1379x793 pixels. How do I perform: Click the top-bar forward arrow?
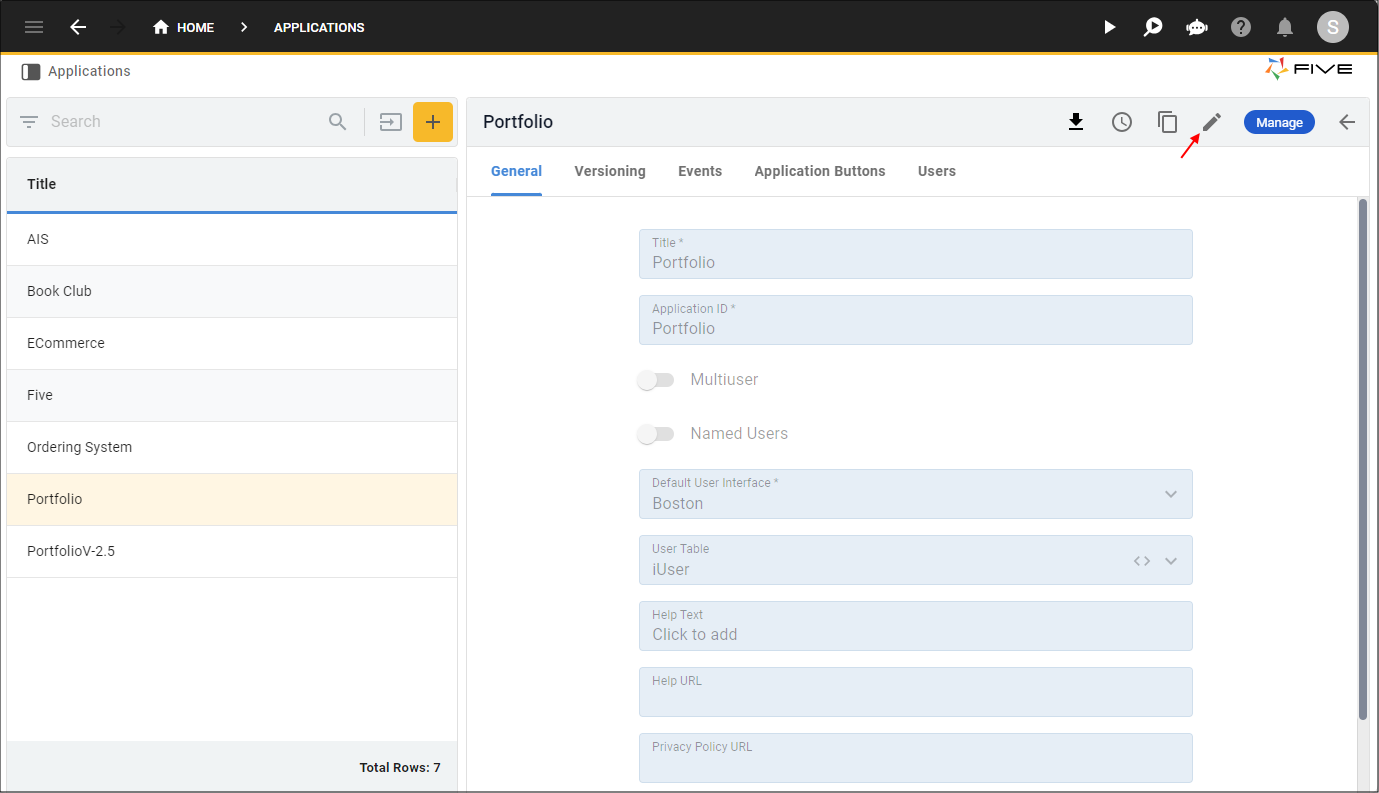[x=118, y=27]
